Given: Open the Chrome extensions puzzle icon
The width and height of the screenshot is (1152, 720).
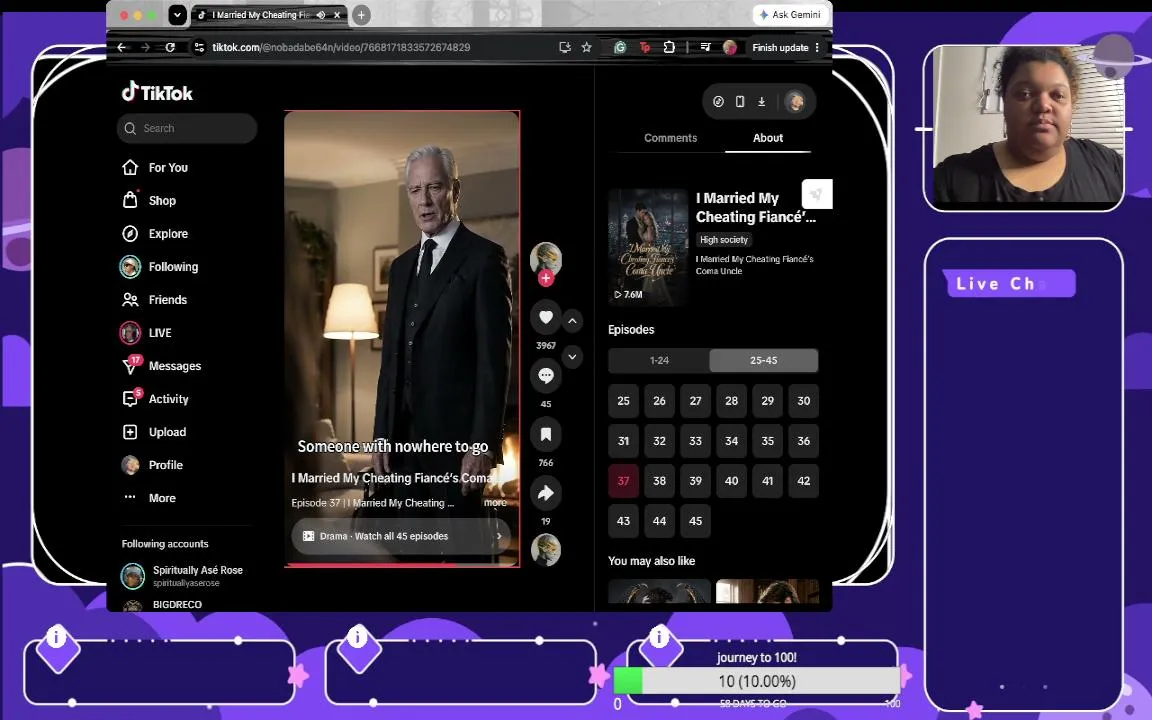Looking at the screenshot, I should pos(669,47).
